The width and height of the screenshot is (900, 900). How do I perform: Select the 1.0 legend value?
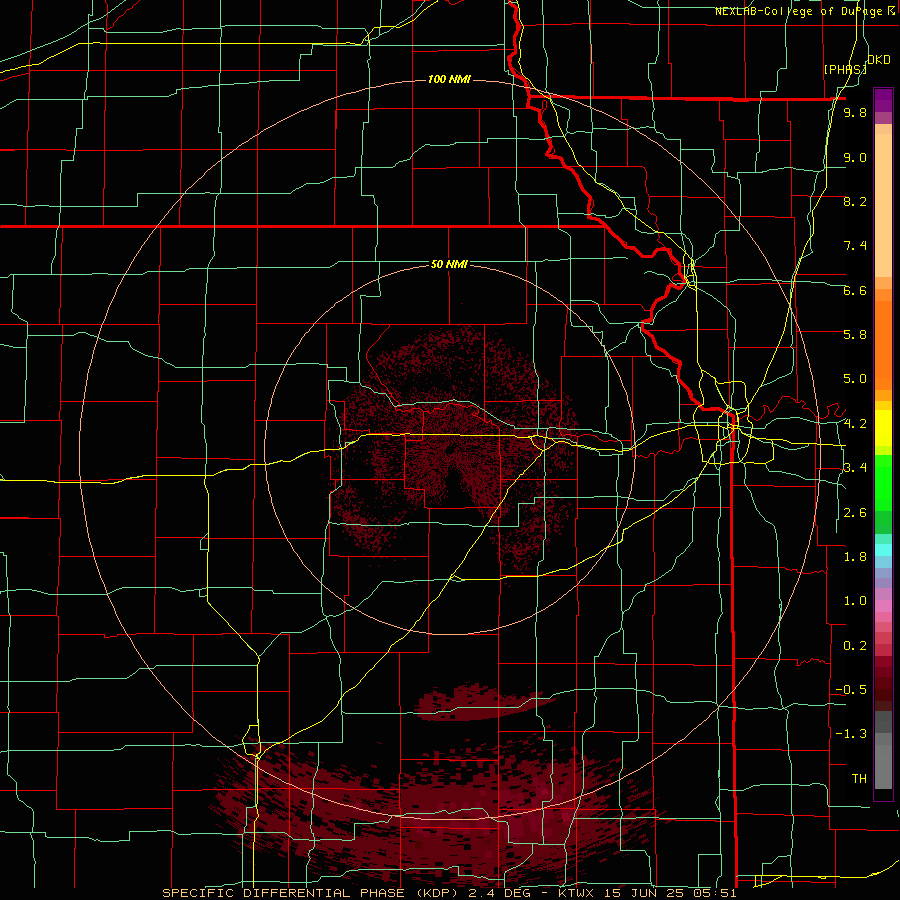pos(855,601)
